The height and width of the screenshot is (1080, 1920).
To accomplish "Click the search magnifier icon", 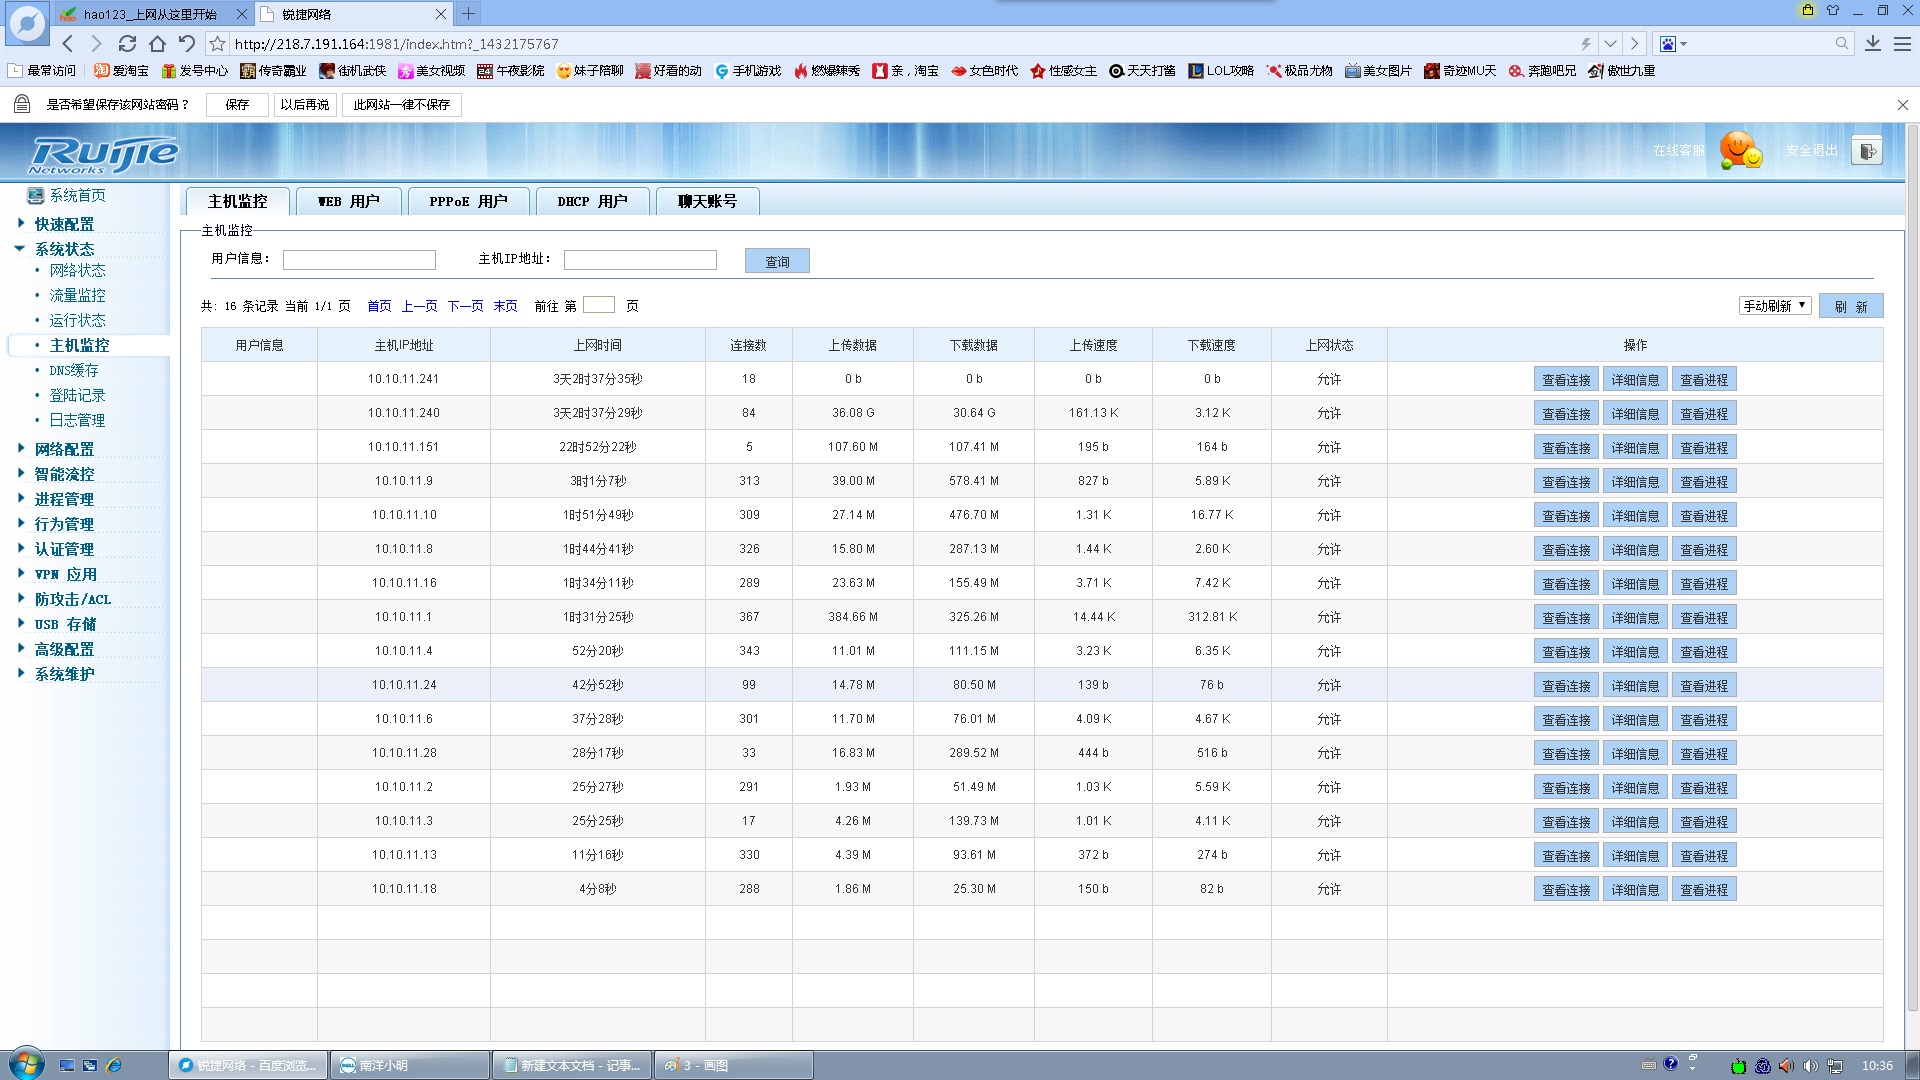I will [x=1841, y=44].
